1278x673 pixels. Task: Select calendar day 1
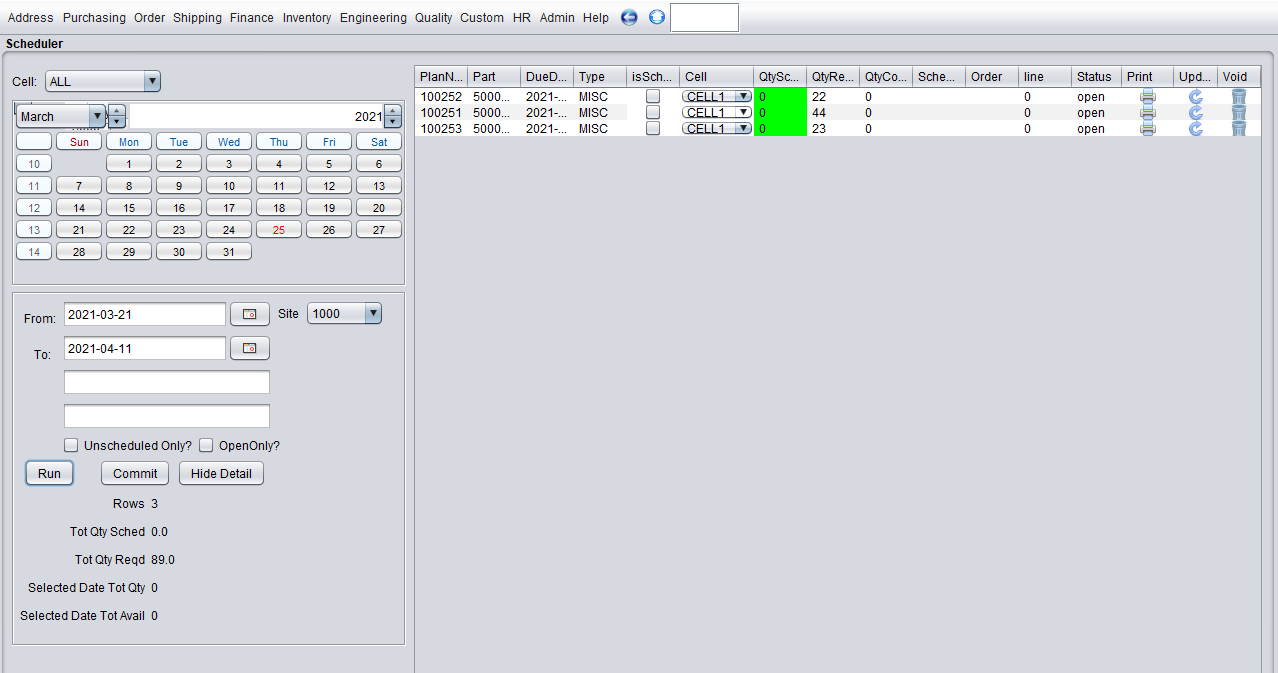(x=129, y=164)
